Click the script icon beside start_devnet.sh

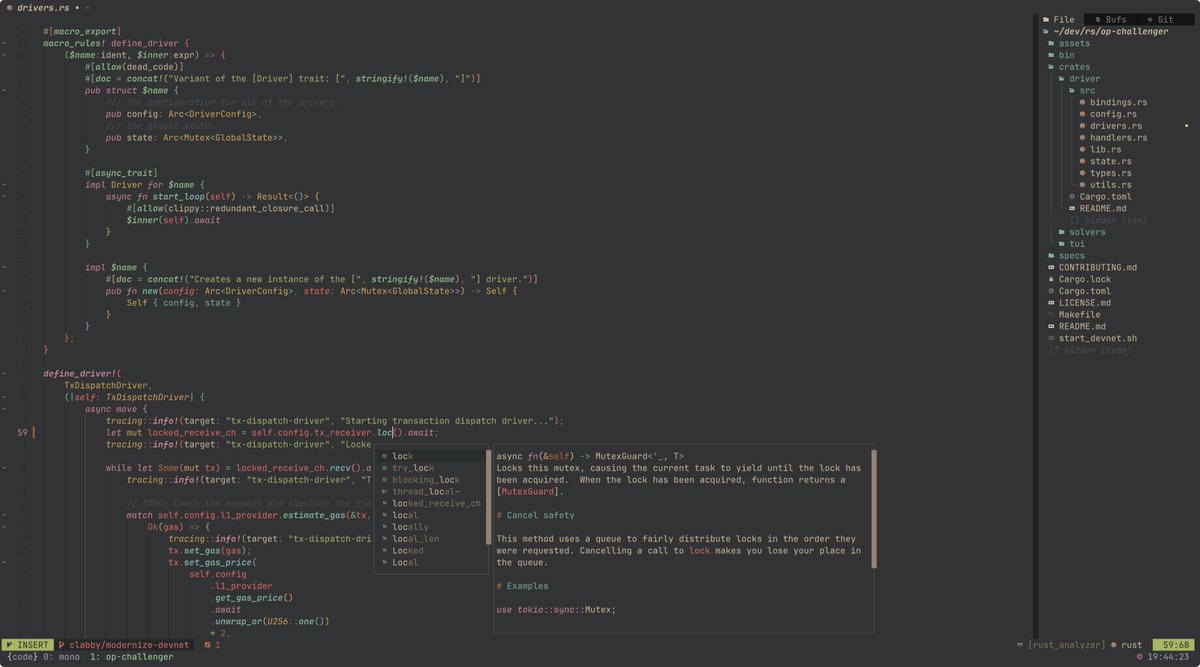pos(1051,338)
